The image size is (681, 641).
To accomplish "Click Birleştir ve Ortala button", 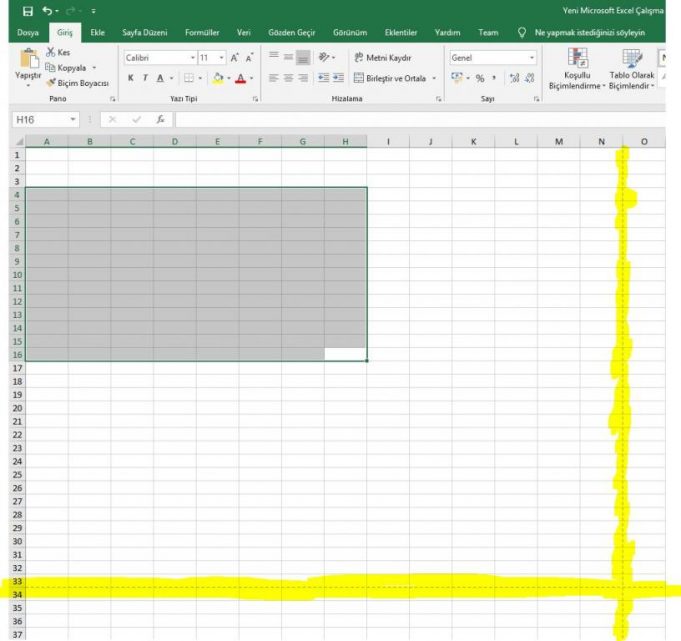I will [390, 78].
